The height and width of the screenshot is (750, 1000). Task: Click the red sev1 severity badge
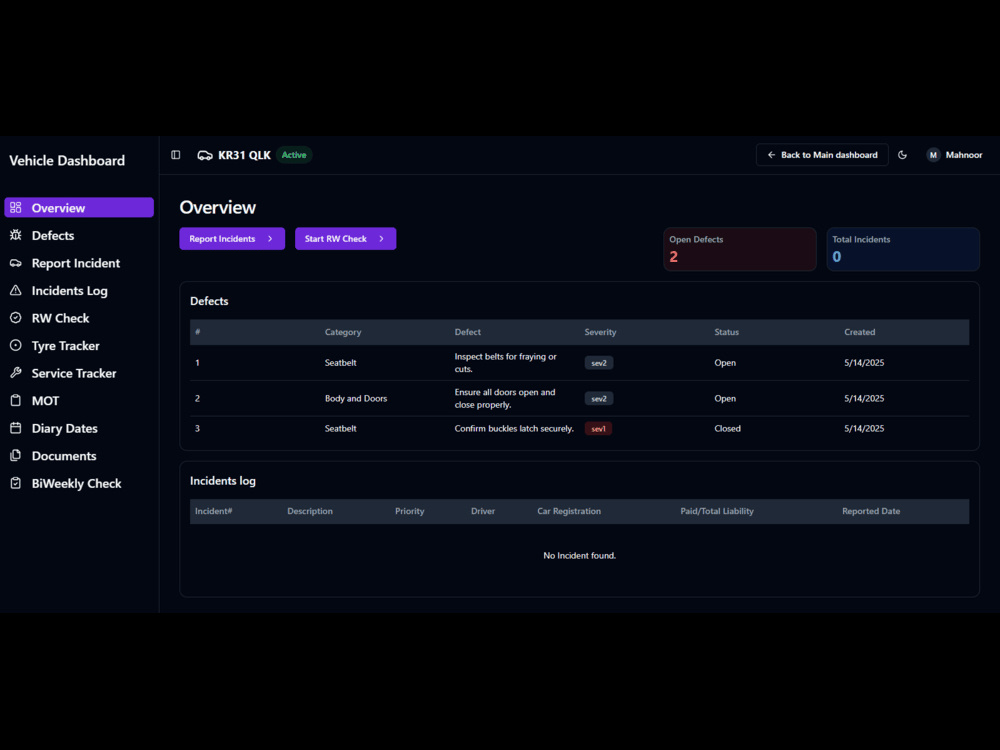tap(598, 429)
